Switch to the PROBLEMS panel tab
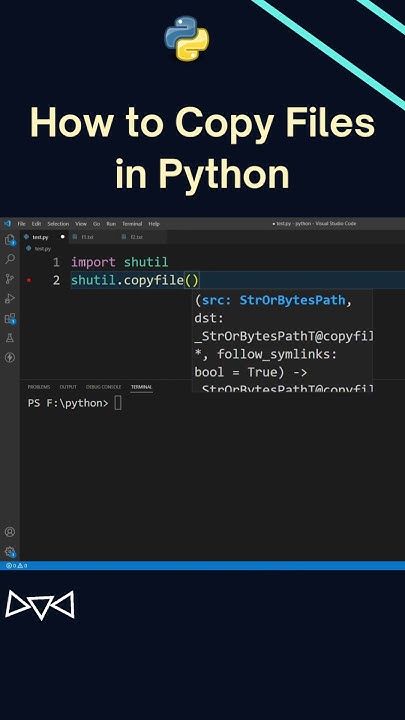405x720 pixels. [x=39, y=387]
